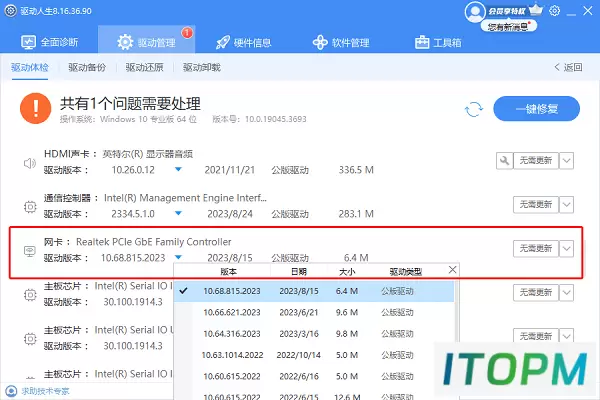Open the 工具箱 tab
600x400 pixels.
coord(438,42)
